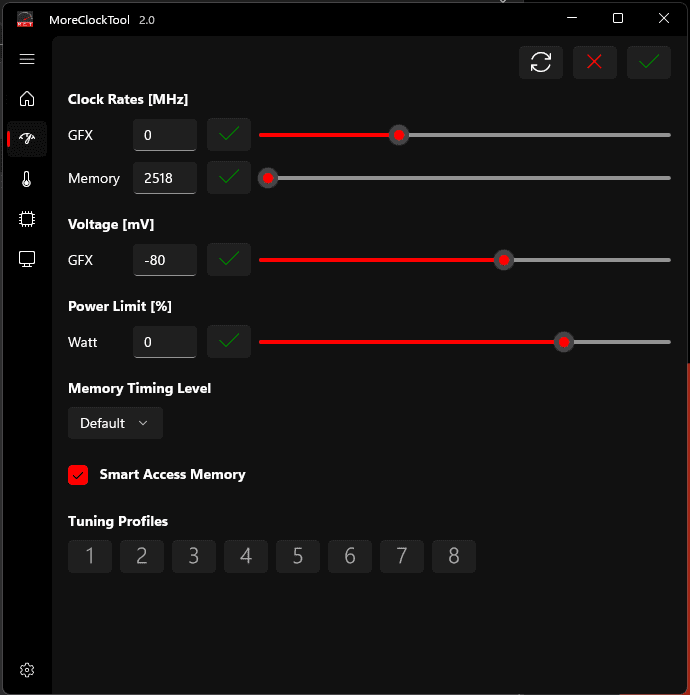Focus the GFX voltage field showing -80
690x695 pixels.
tap(165, 260)
